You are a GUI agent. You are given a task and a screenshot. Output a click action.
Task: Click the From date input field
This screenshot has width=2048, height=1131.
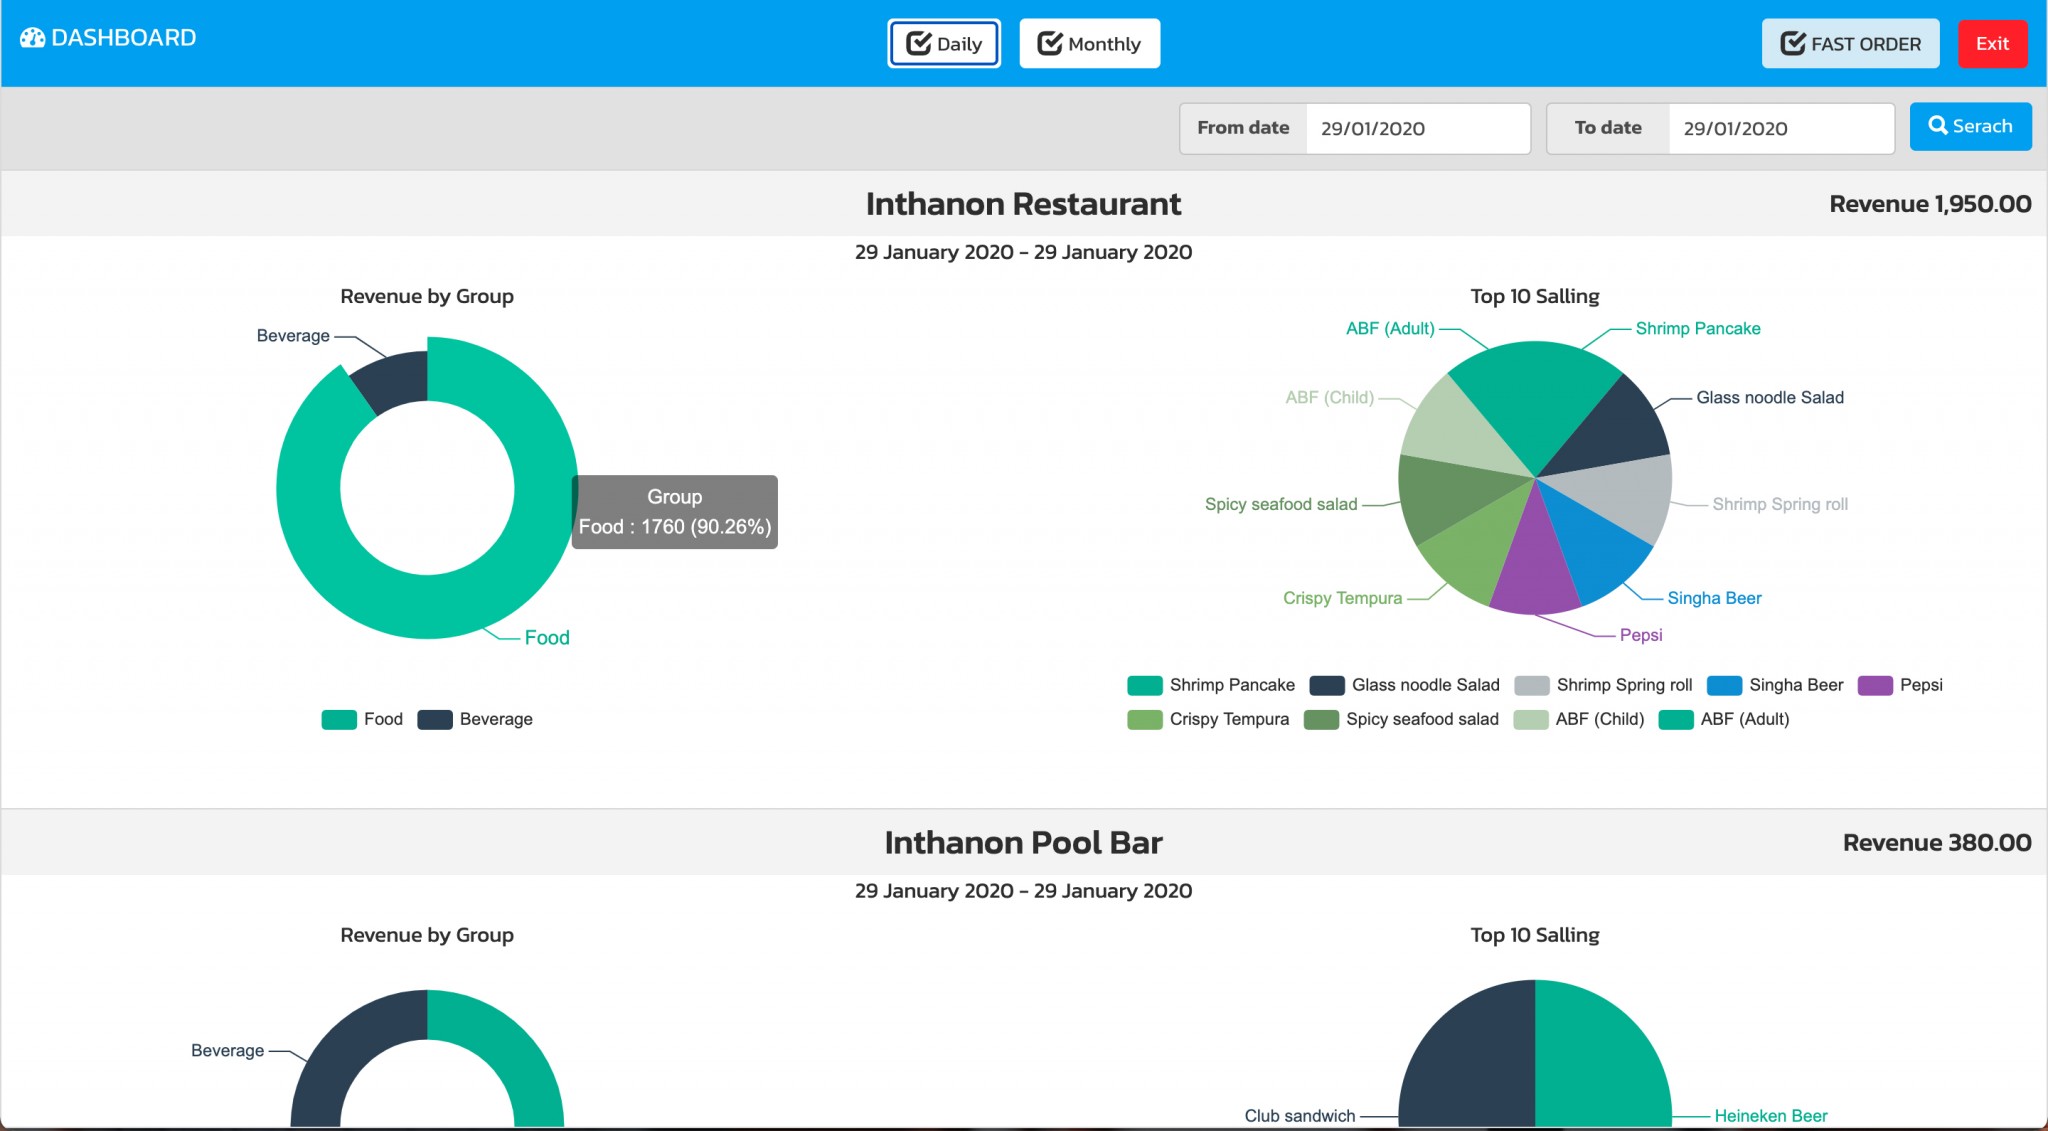1417,128
